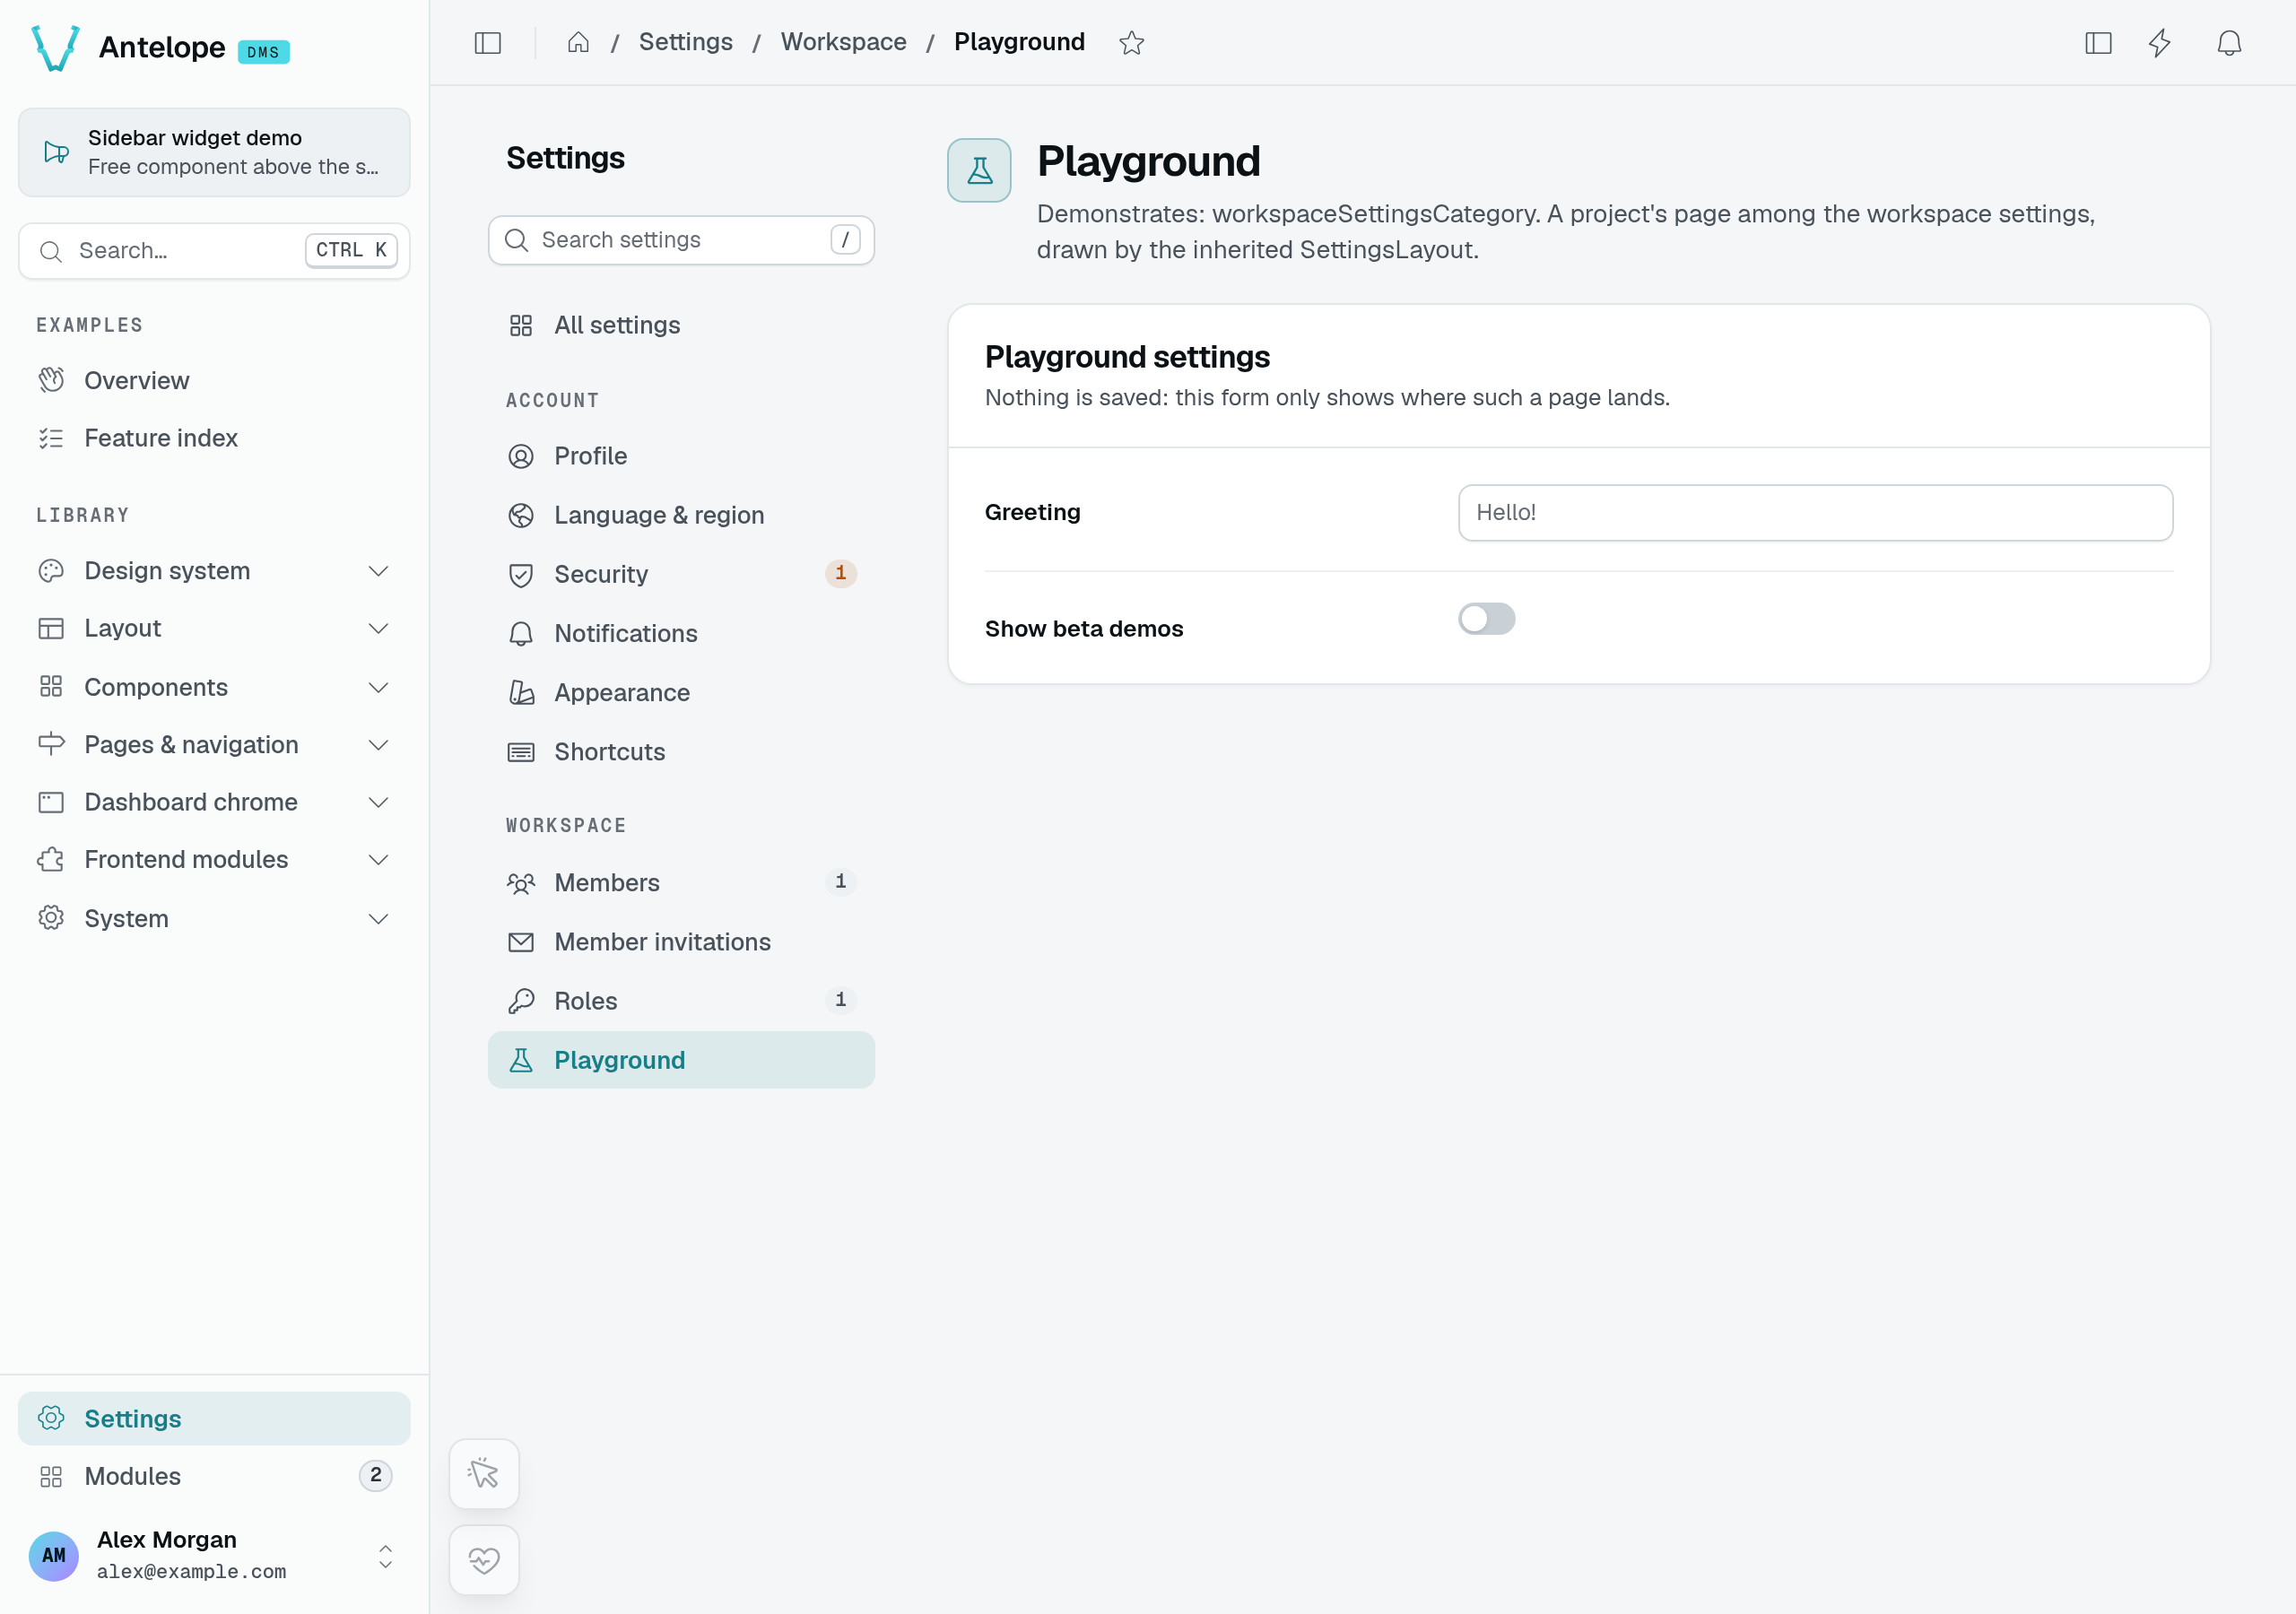Star the Playground page as favorite
Viewport: 2296px width, 1614px height.
click(1131, 43)
